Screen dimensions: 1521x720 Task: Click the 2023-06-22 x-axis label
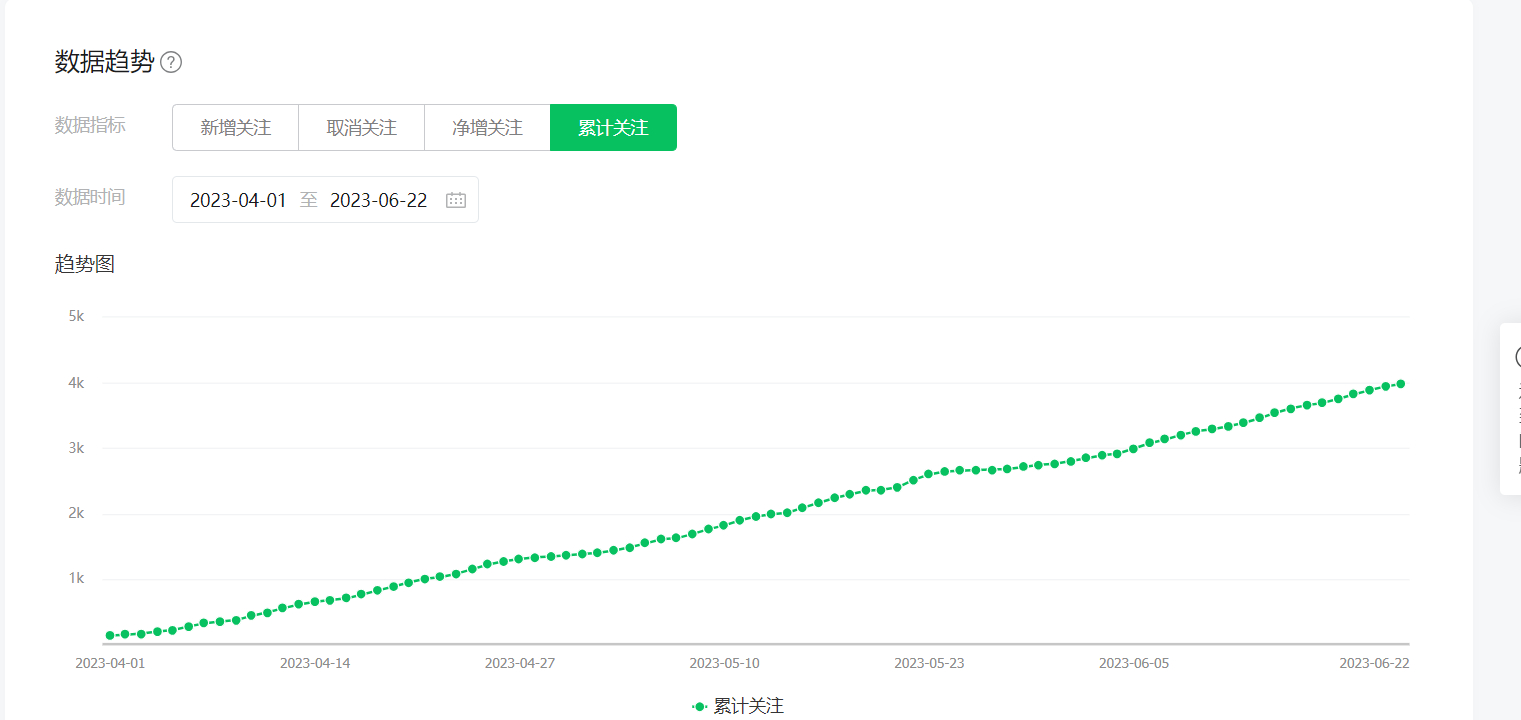pyautogui.click(x=1374, y=663)
